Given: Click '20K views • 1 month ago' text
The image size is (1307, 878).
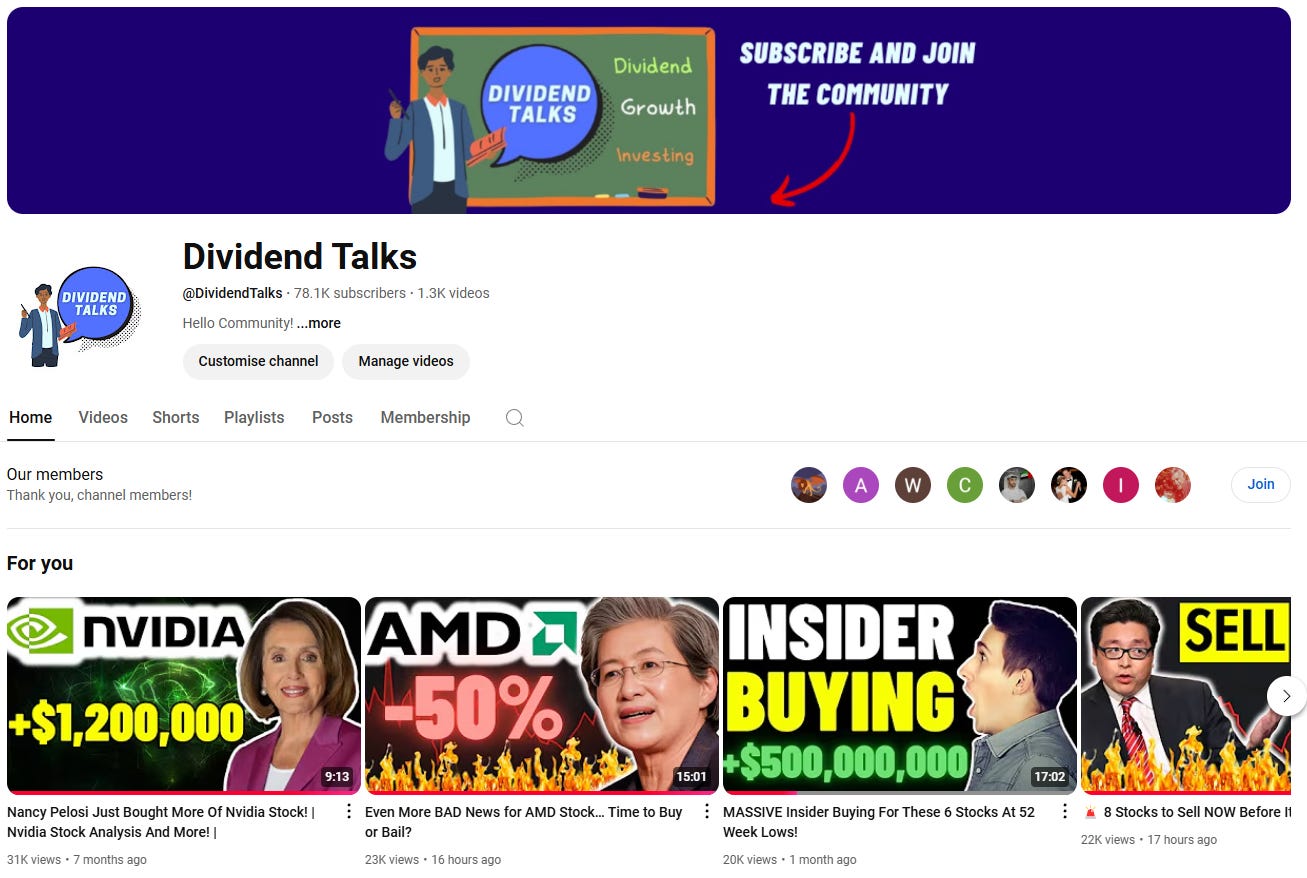Looking at the screenshot, I should coord(790,860).
